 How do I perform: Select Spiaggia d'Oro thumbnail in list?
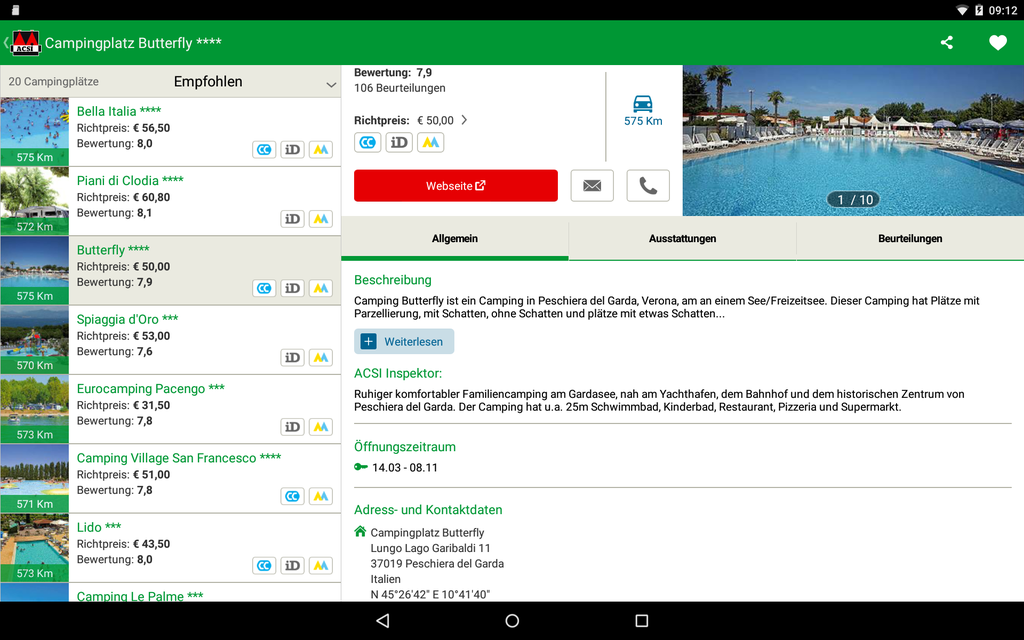point(34,339)
